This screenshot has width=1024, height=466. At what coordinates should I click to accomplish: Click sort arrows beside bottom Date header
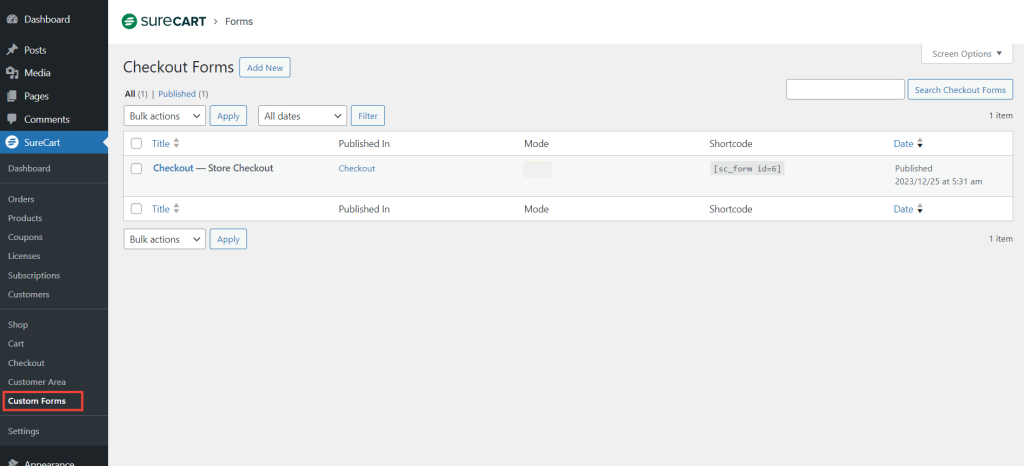[x=920, y=209]
